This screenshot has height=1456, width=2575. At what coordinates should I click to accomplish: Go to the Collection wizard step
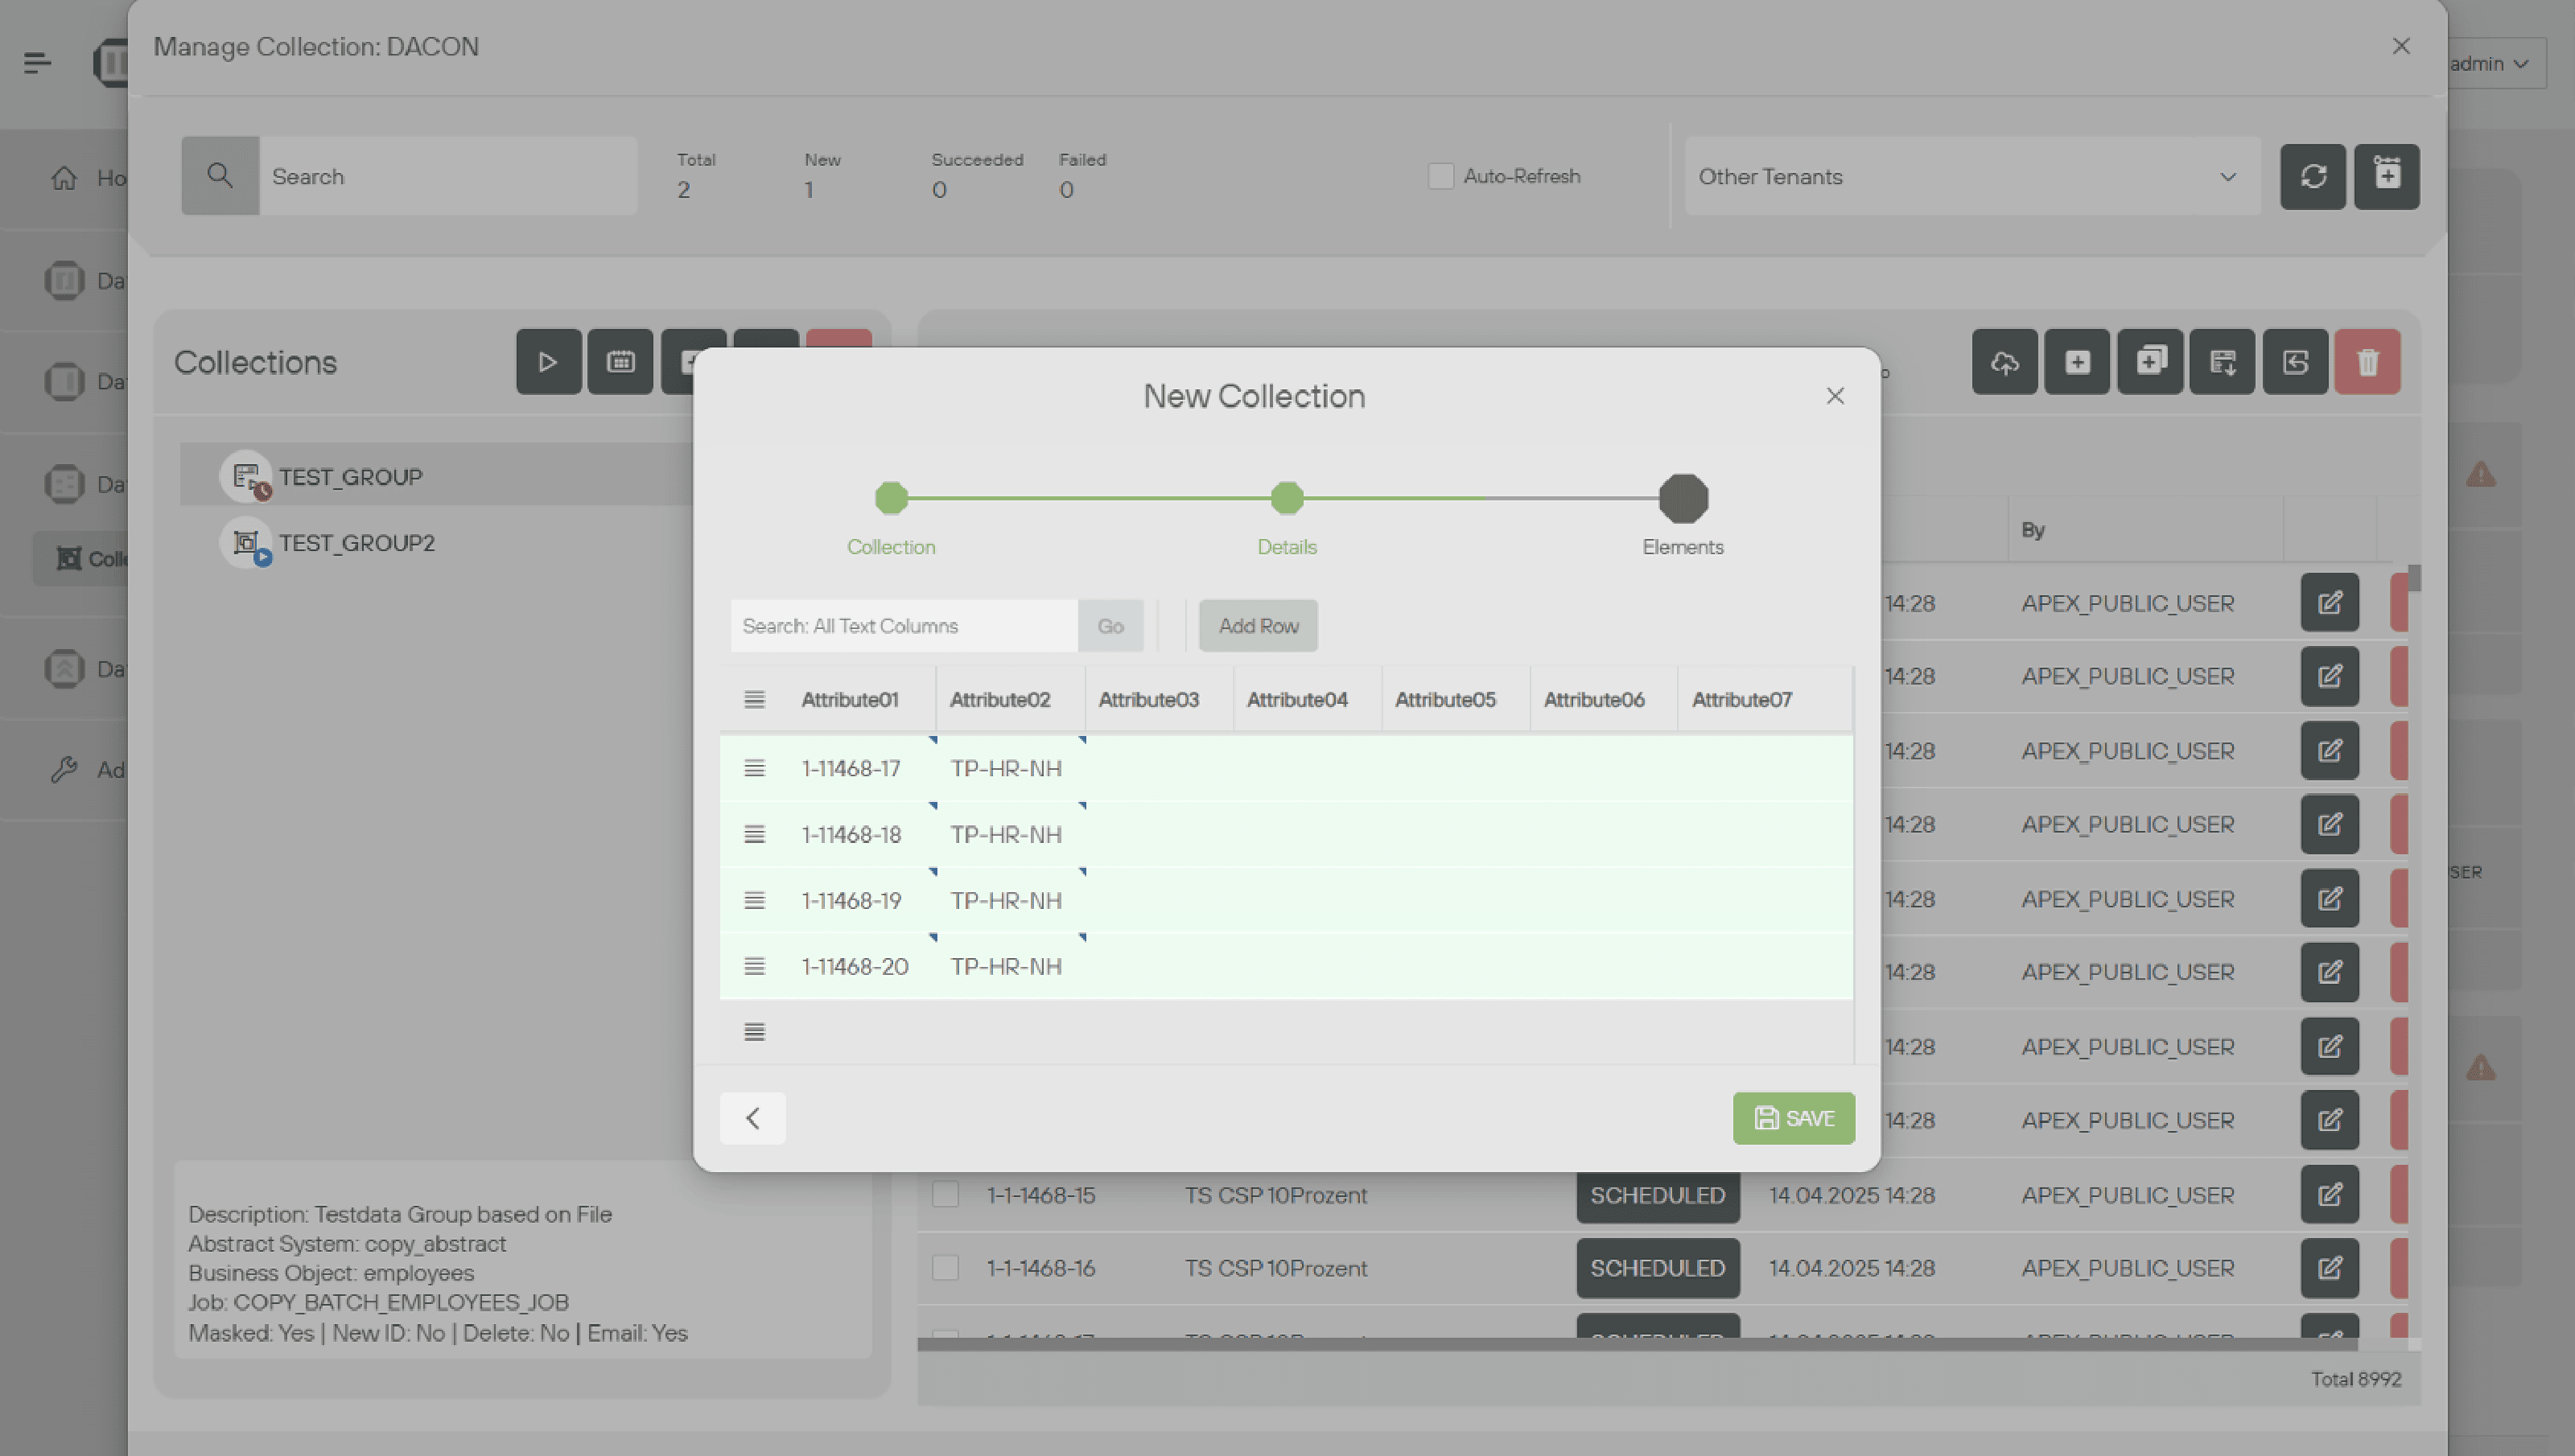coord(890,498)
